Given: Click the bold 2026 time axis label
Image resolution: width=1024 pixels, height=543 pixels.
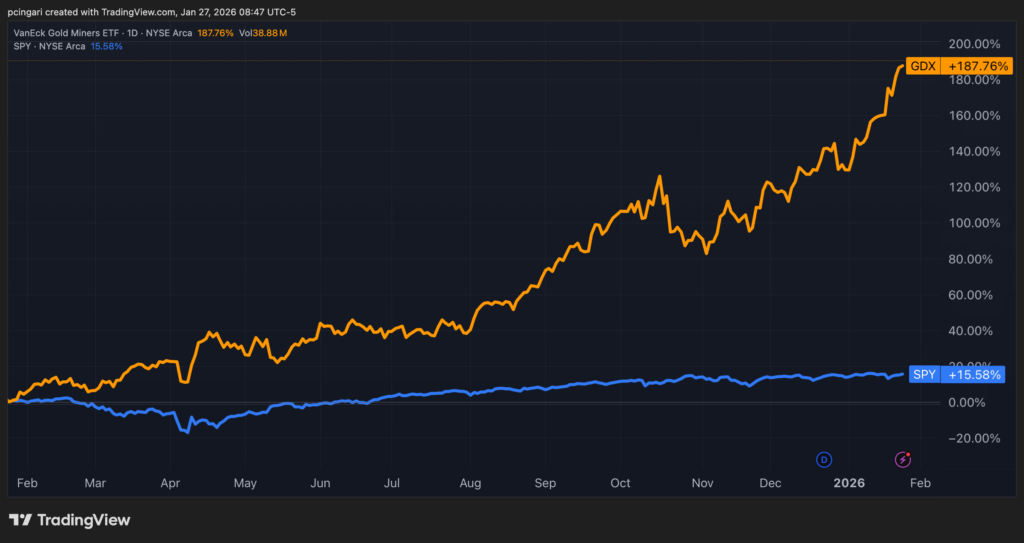Looking at the screenshot, I should (x=849, y=483).
